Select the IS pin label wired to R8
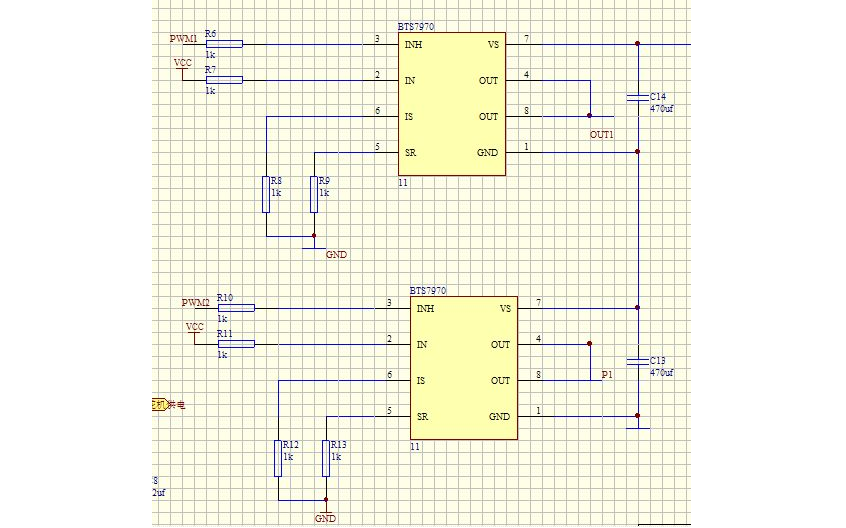This screenshot has width=846, height=528. (408, 116)
